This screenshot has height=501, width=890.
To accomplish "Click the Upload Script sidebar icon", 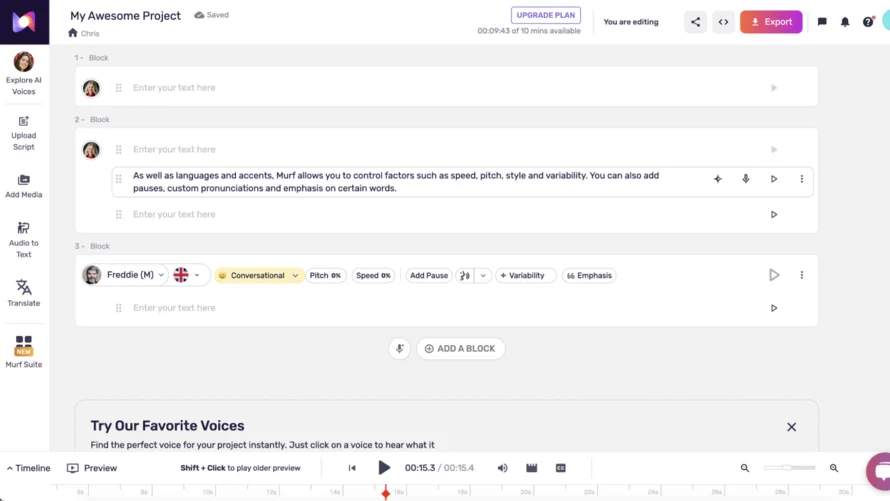I will point(24,132).
